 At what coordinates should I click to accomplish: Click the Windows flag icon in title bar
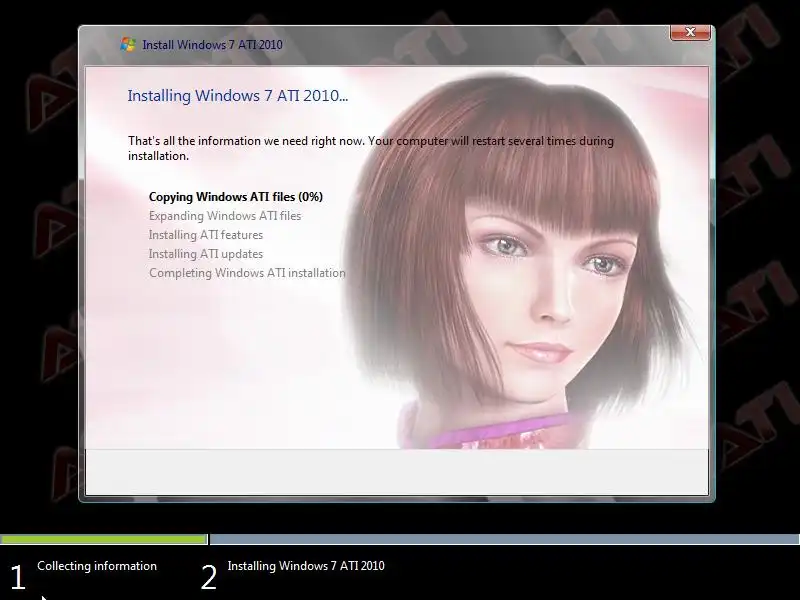[x=128, y=44]
